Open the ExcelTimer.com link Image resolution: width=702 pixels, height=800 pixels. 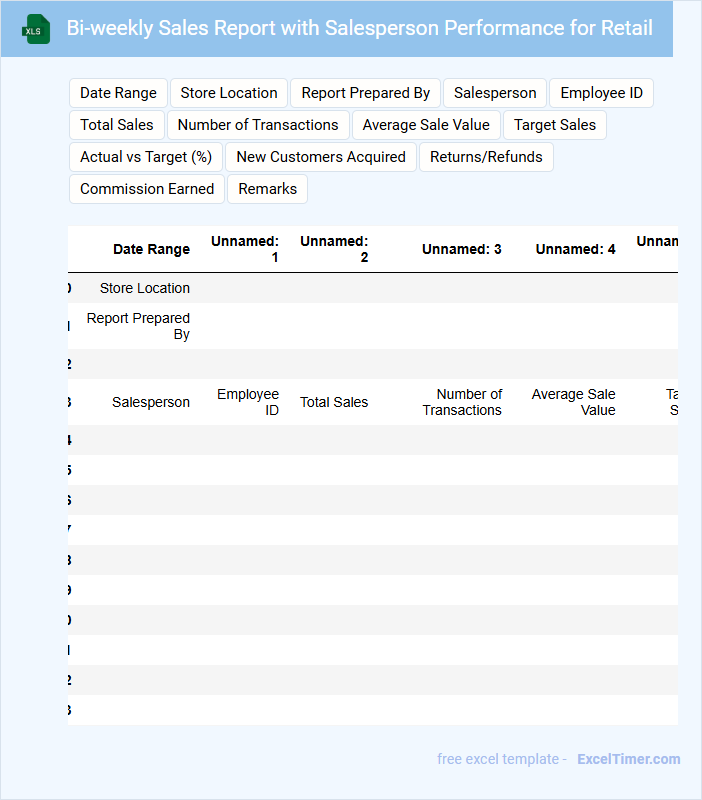[628, 759]
